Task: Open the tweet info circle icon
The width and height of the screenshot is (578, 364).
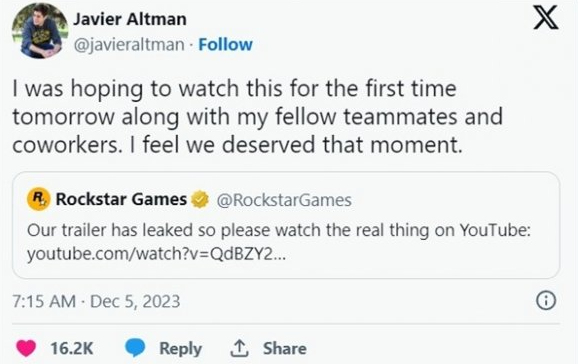Action: (546, 301)
